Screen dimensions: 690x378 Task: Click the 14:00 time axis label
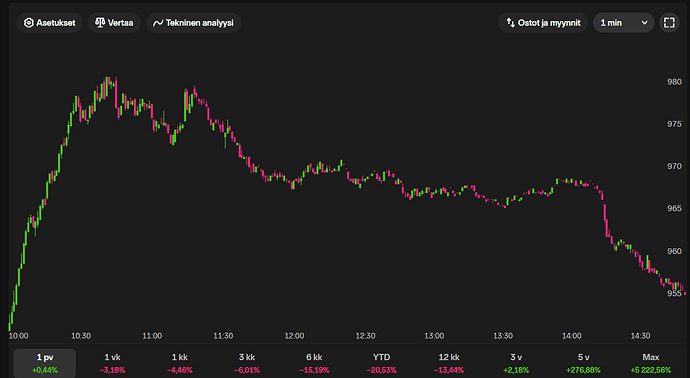coord(571,336)
